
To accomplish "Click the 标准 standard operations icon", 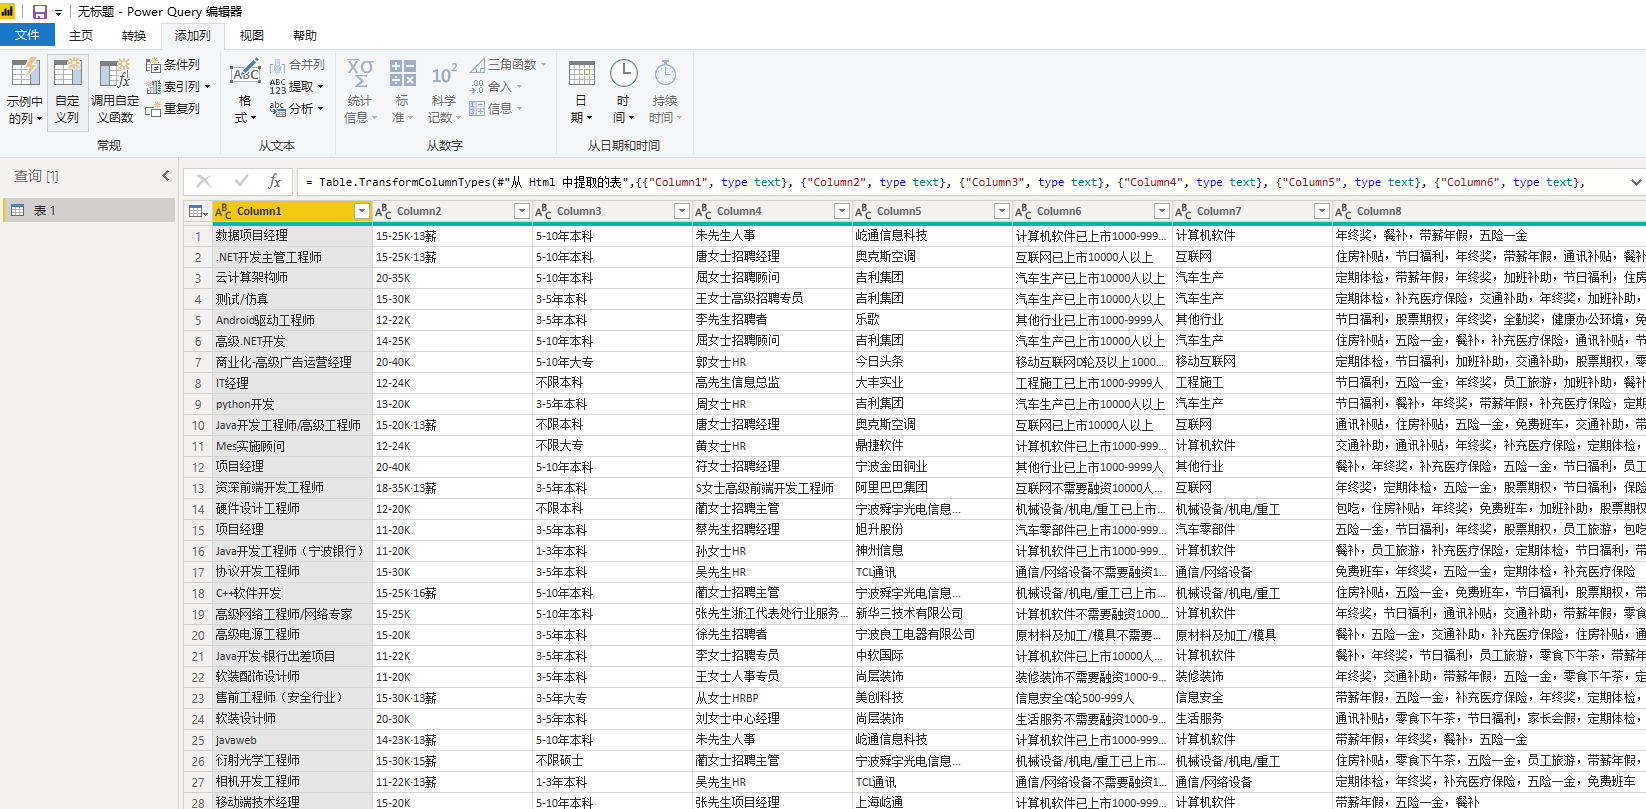I will click(403, 73).
